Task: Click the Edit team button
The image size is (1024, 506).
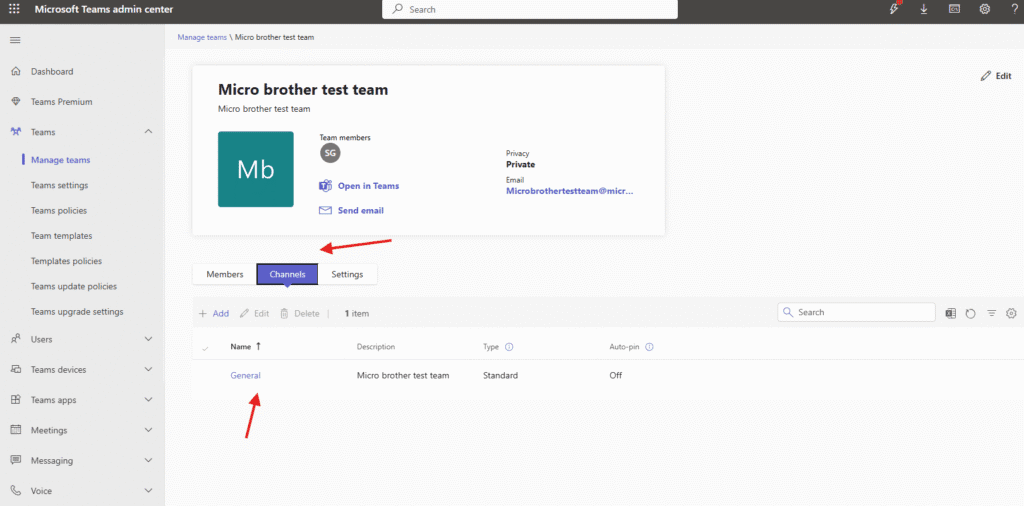Action: tap(996, 76)
